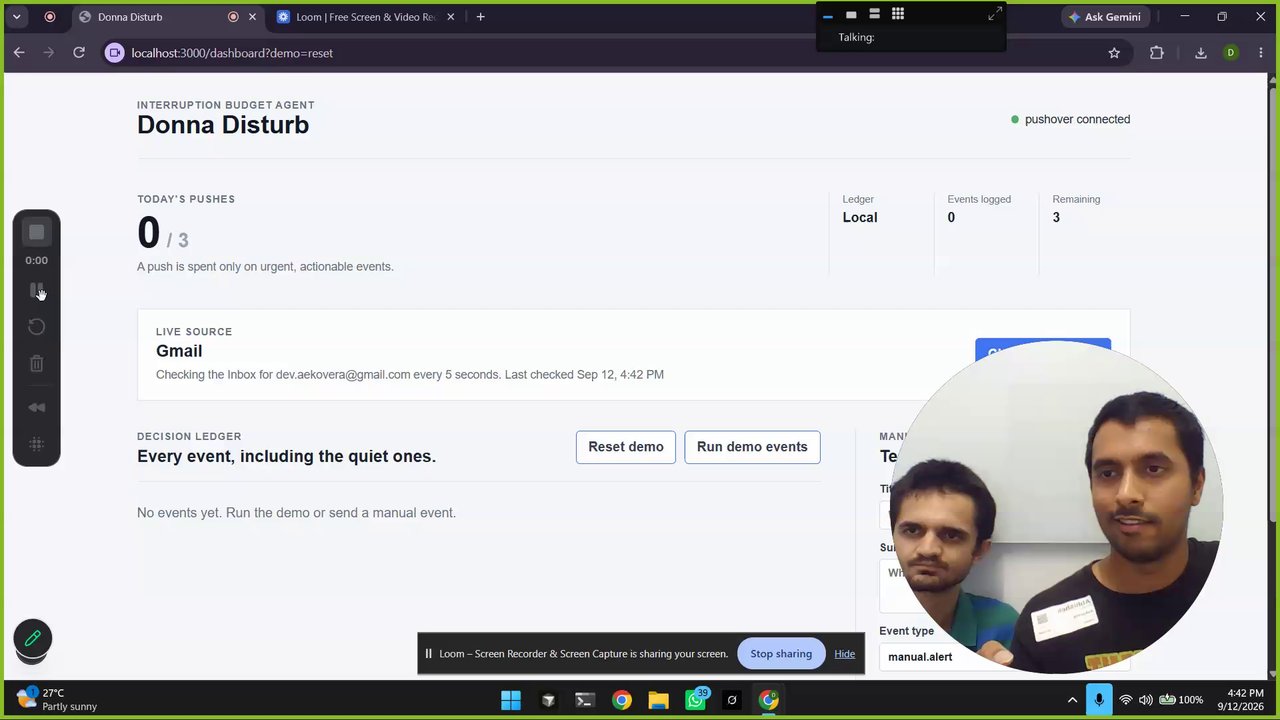Screen dimensions: 1280x720
Task: Click the Reset demo button
Action: point(626,447)
